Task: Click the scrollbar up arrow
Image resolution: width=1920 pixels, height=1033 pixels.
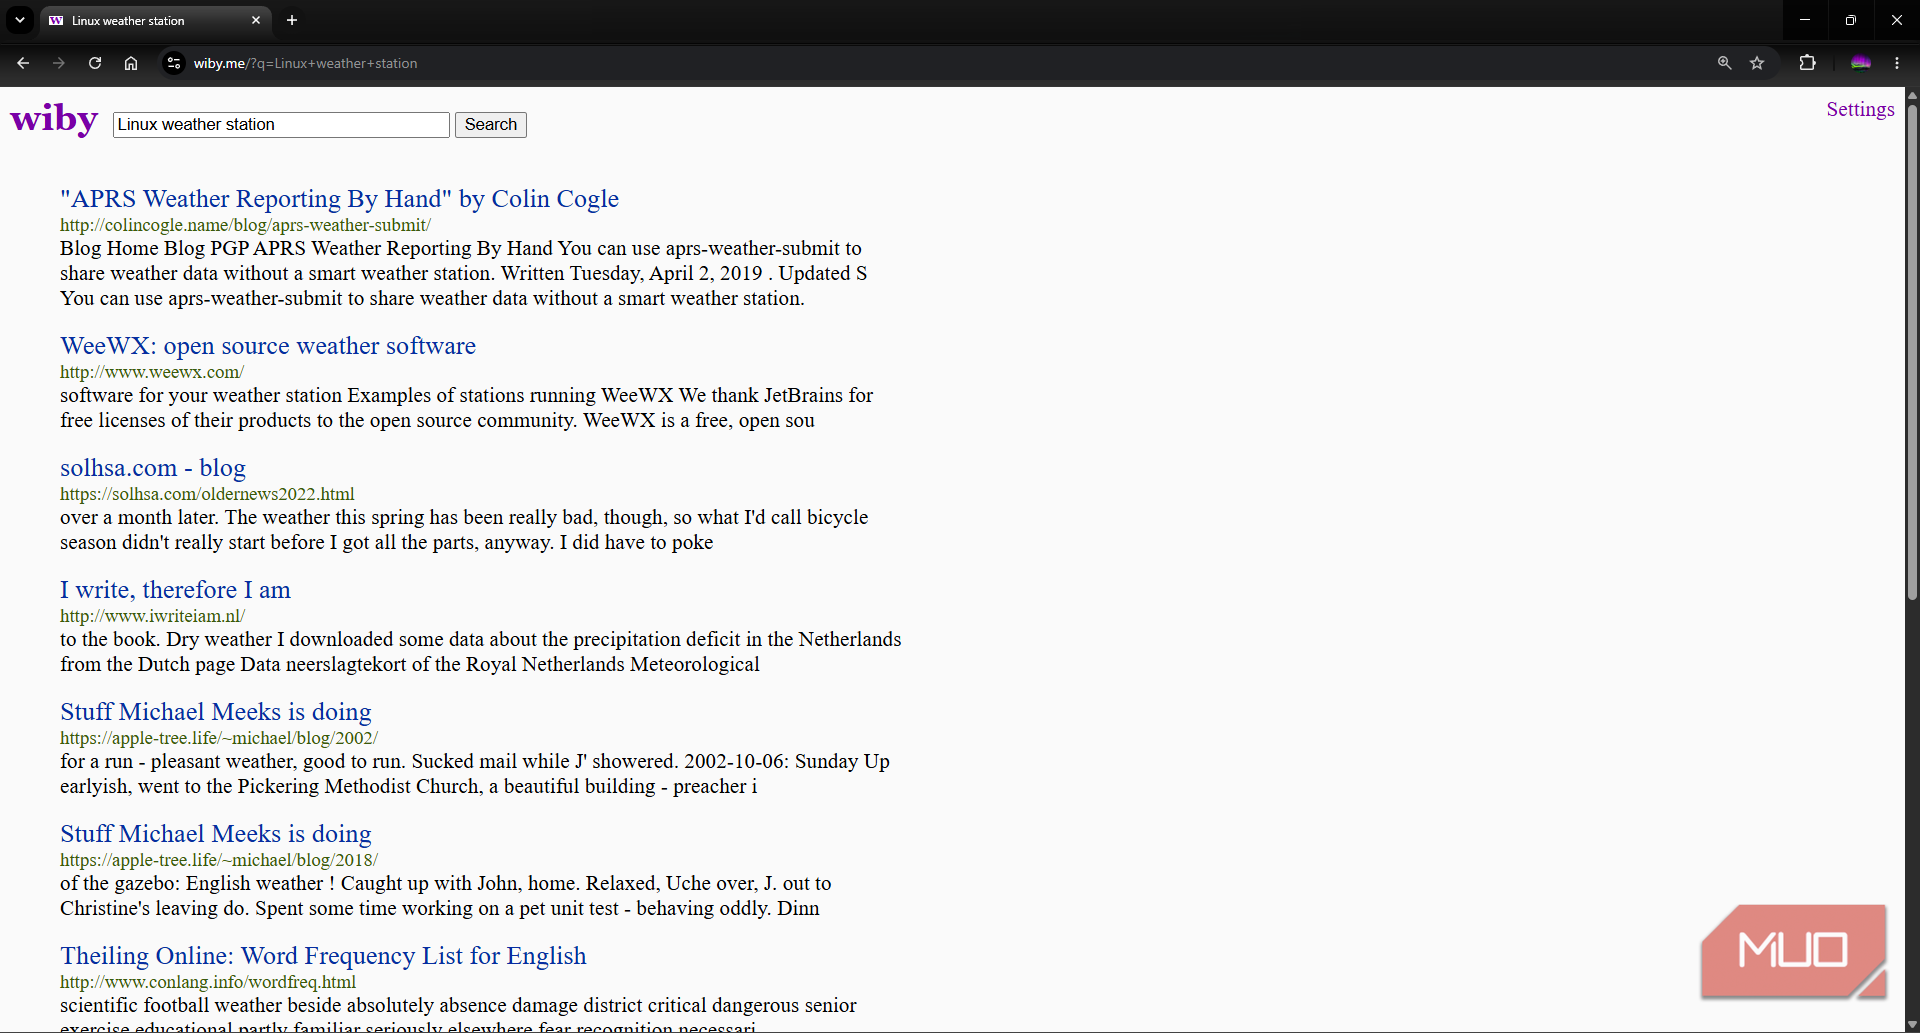Action: (1912, 95)
